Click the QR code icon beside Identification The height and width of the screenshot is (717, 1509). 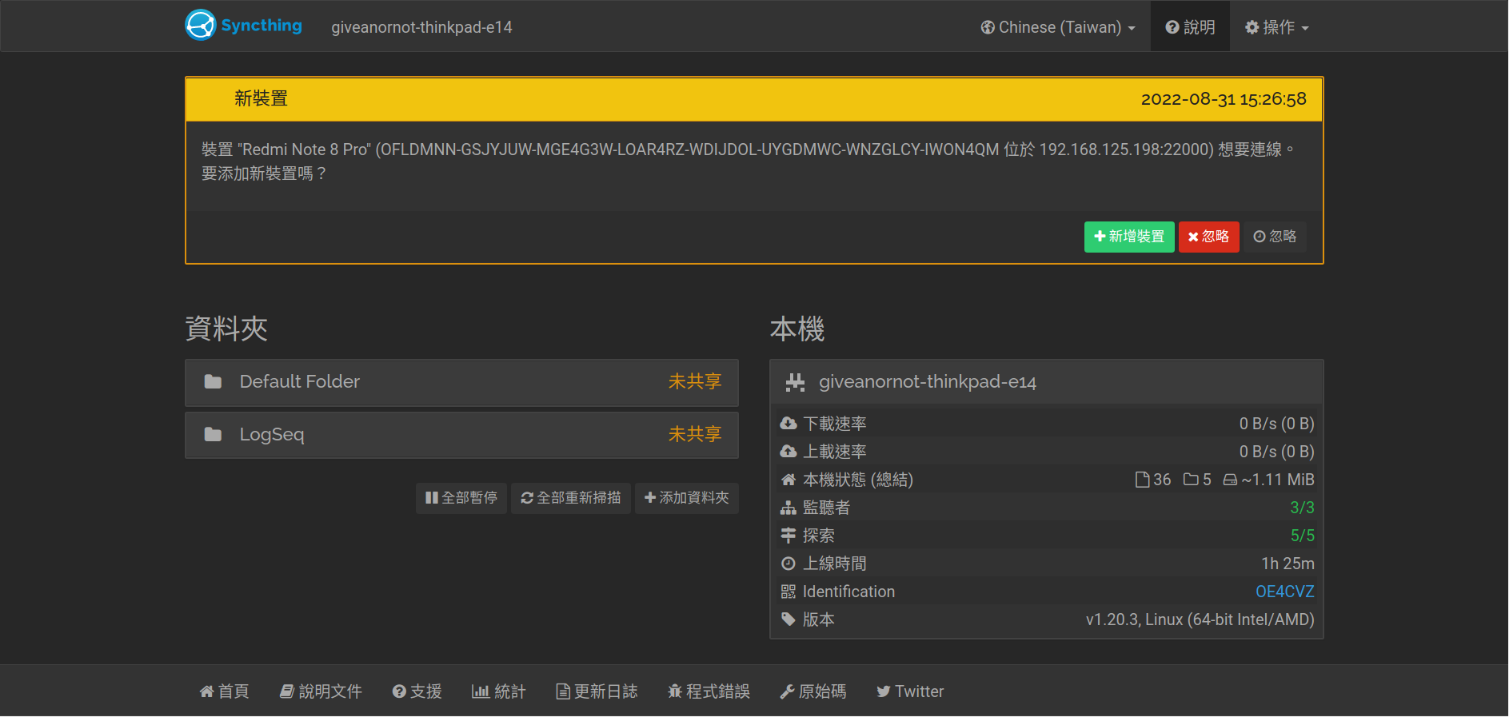tap(788, 592)
